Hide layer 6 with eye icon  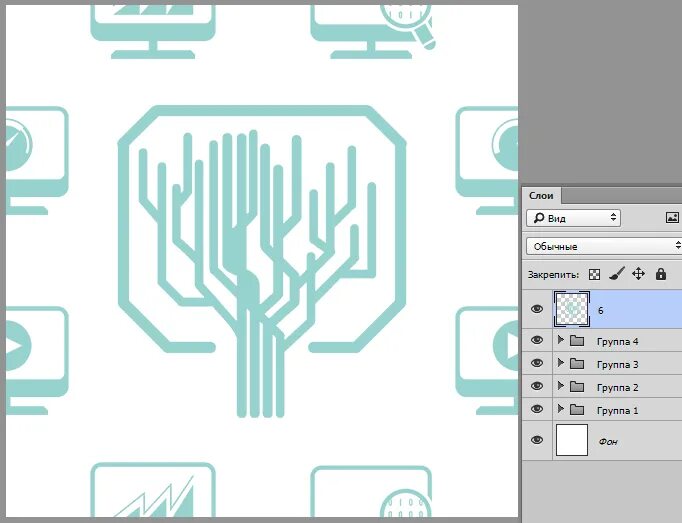[x=537, y=309]
